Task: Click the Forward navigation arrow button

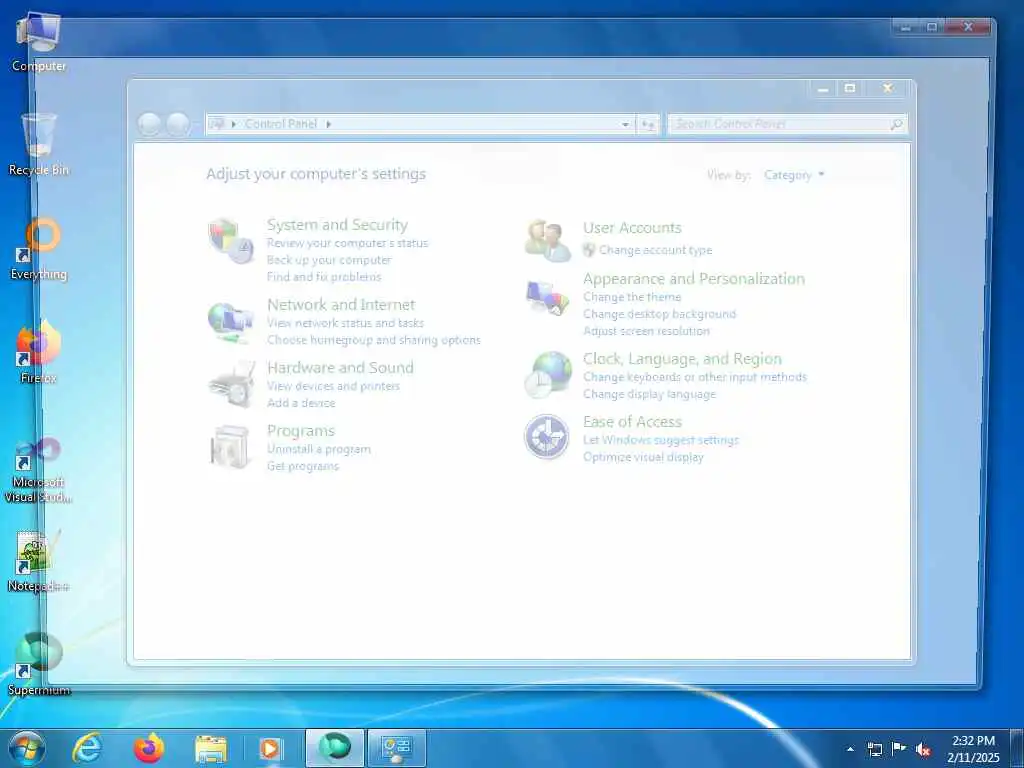Action: pos(178,124)
